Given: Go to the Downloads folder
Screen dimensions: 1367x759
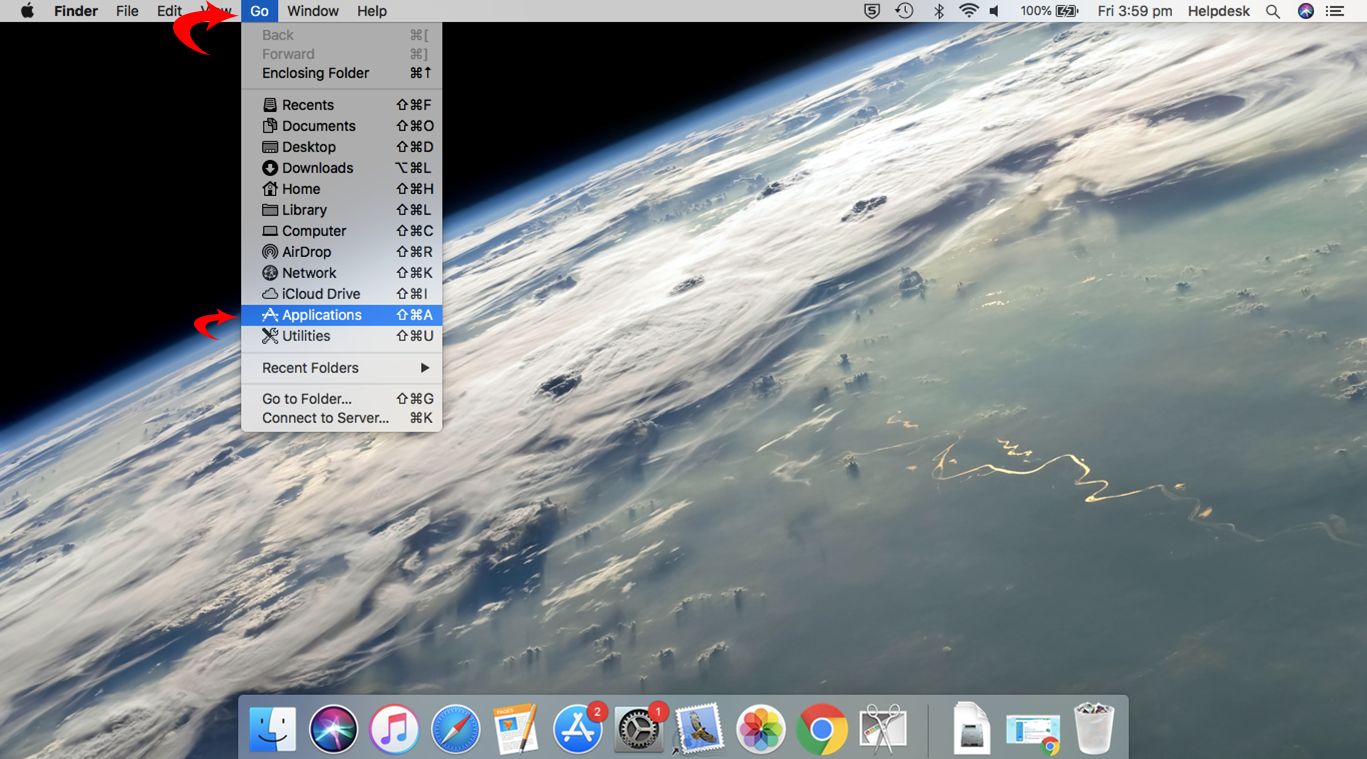Looking at the screenshot, I should (x=342, y=168).
